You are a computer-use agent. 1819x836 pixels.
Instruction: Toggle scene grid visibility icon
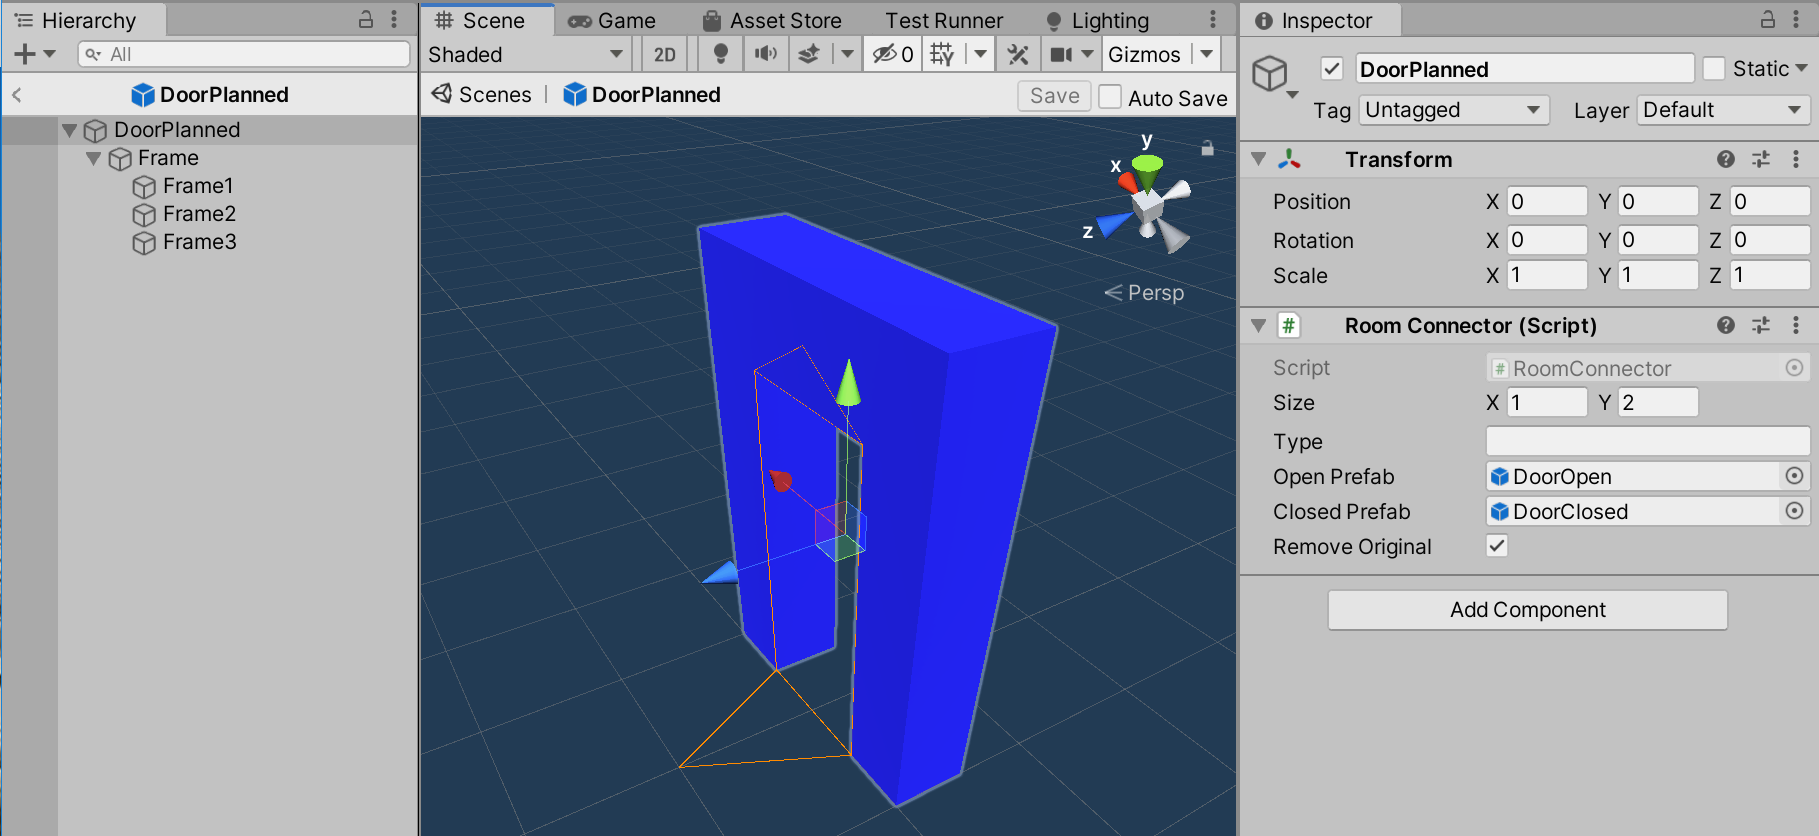click(x=942, y=54)
